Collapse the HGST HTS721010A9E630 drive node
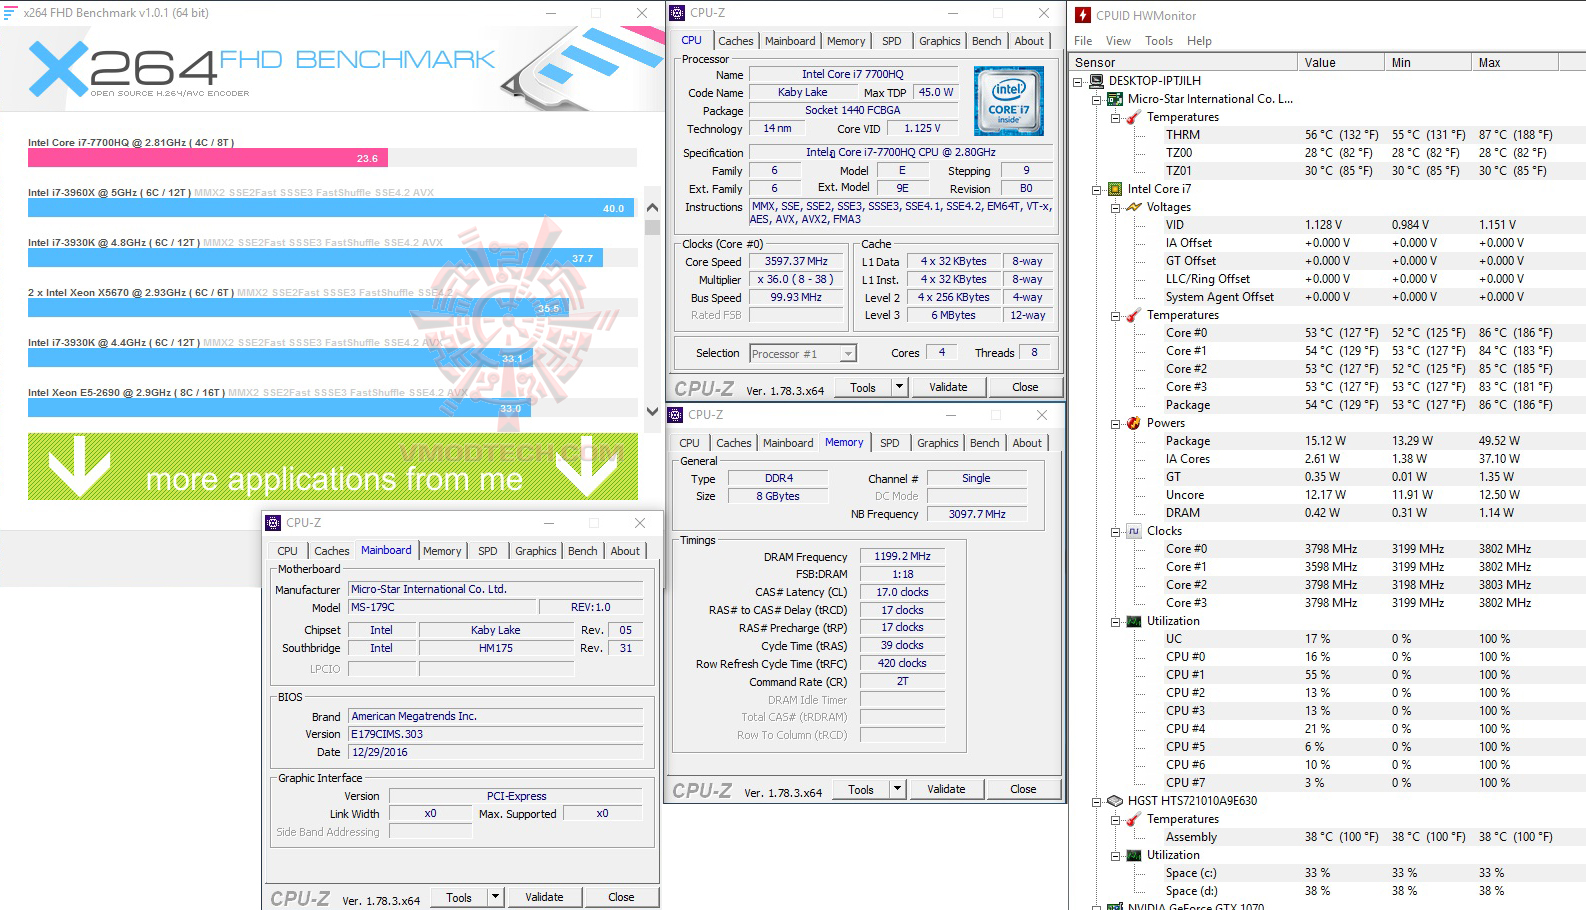Image resolution: width=1586 pixels, height=910 pixels. [x=1097, y=801]
